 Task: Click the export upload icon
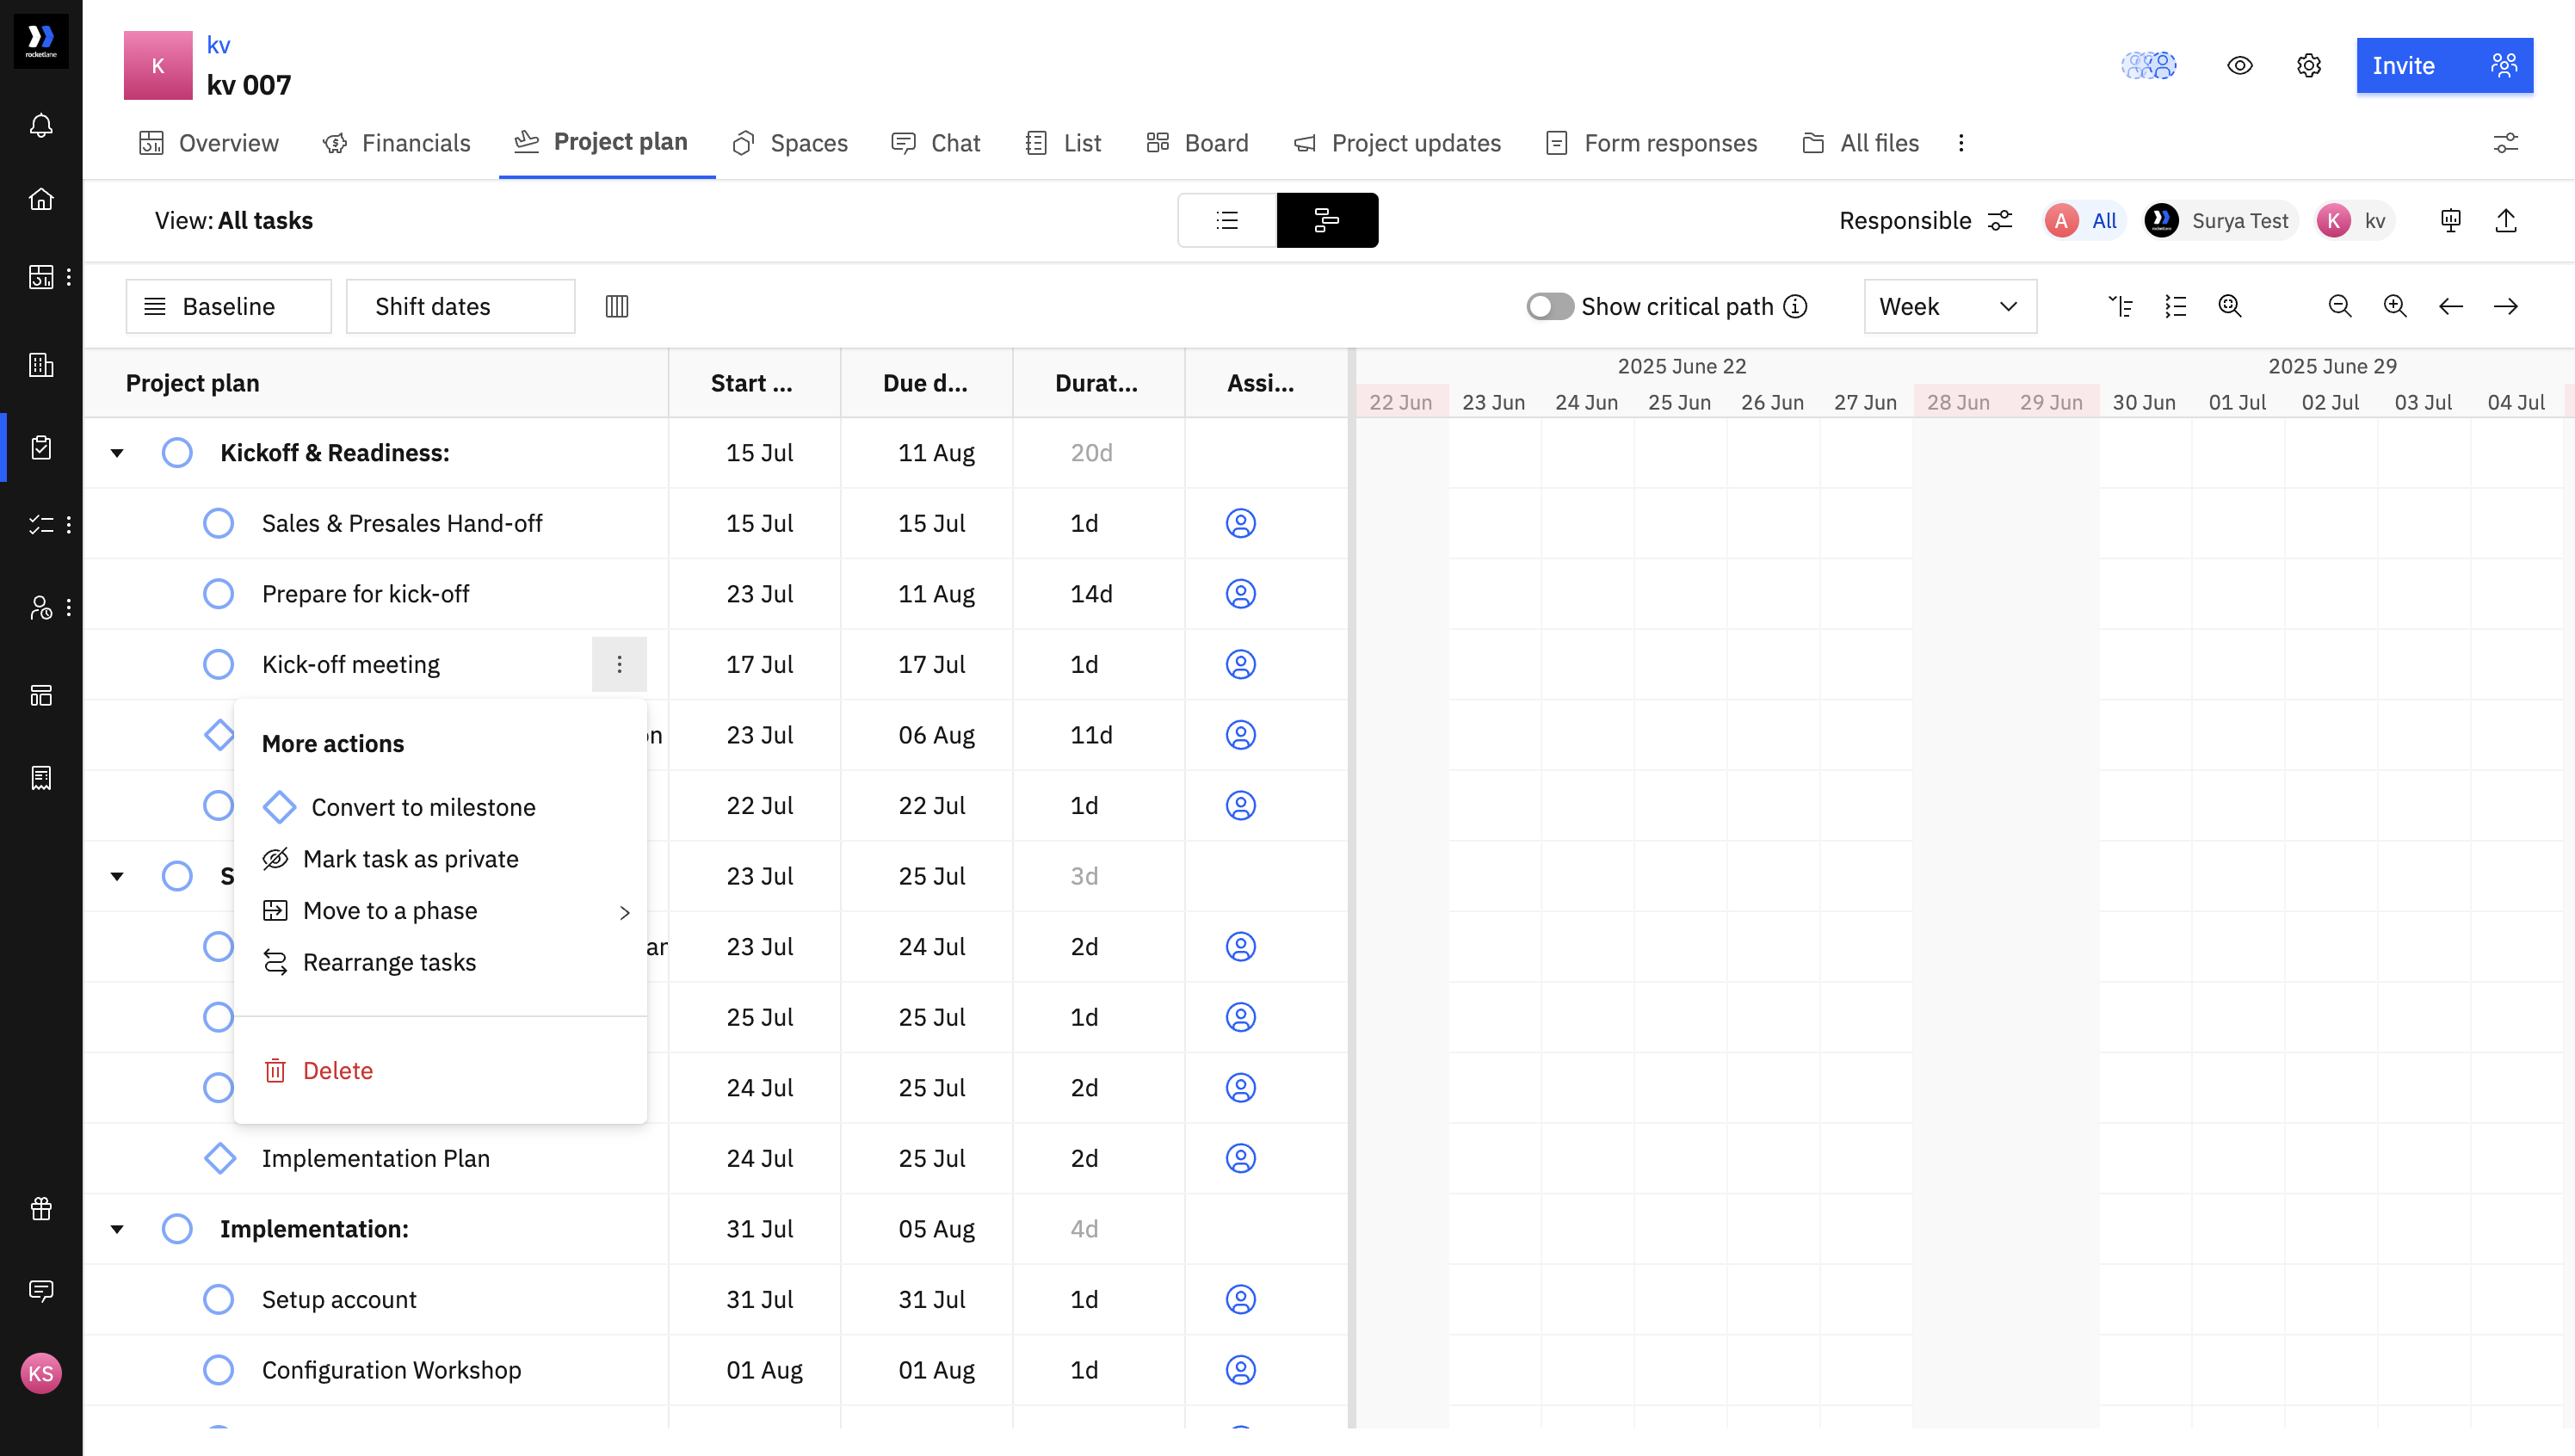(x=2505, y=220)
